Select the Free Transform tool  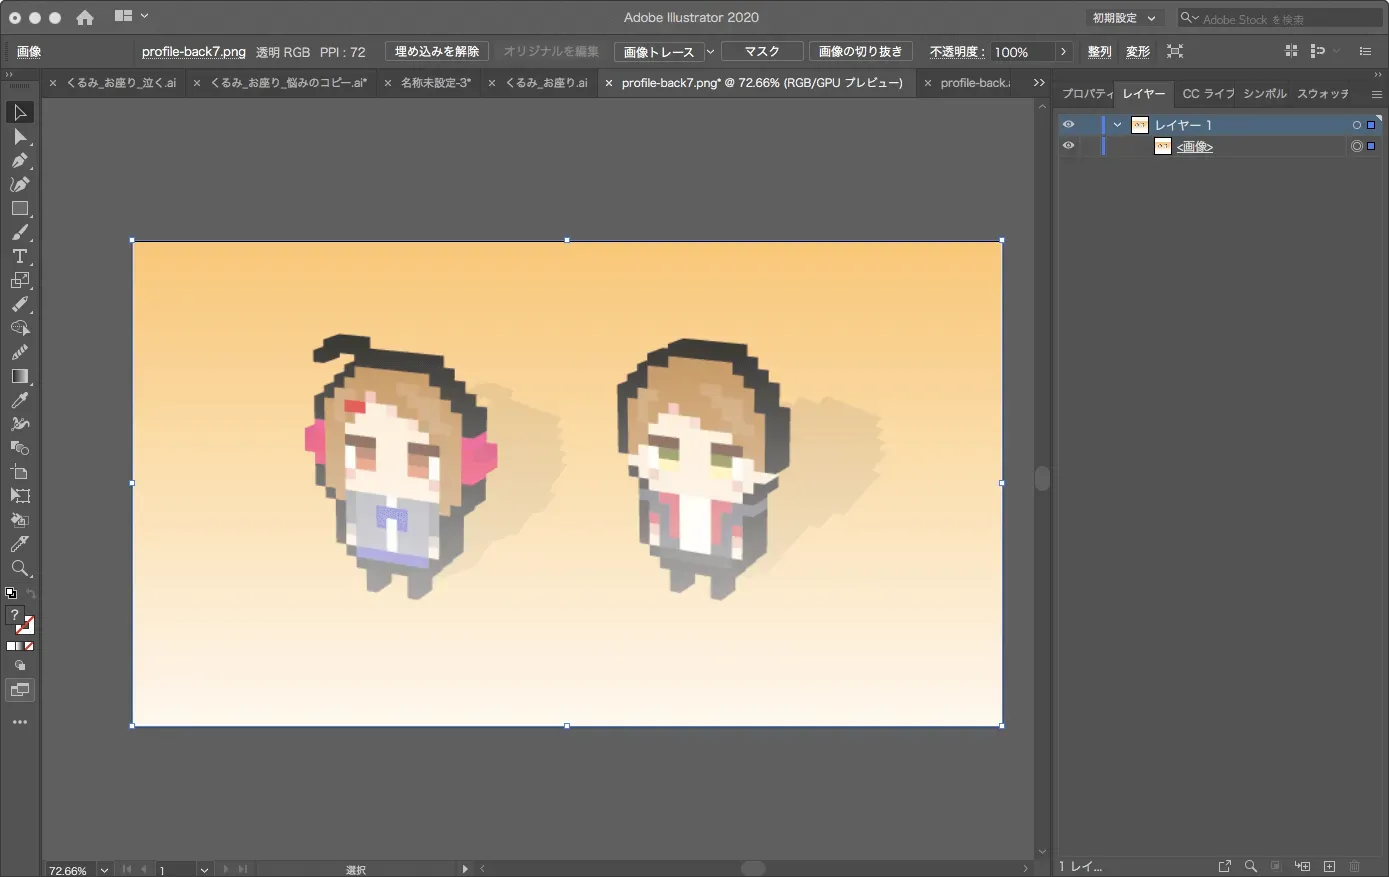point(19,496)
